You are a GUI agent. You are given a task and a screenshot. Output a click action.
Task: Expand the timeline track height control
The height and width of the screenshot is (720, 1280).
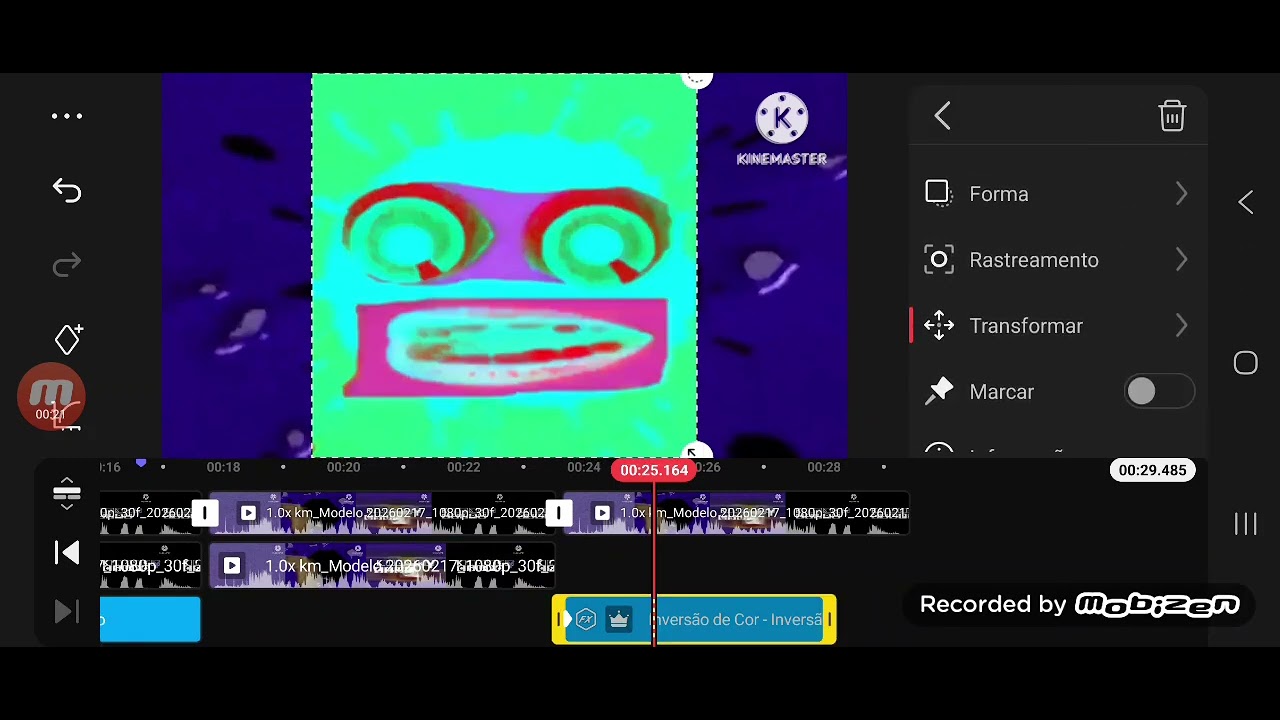tap(67, 493)
